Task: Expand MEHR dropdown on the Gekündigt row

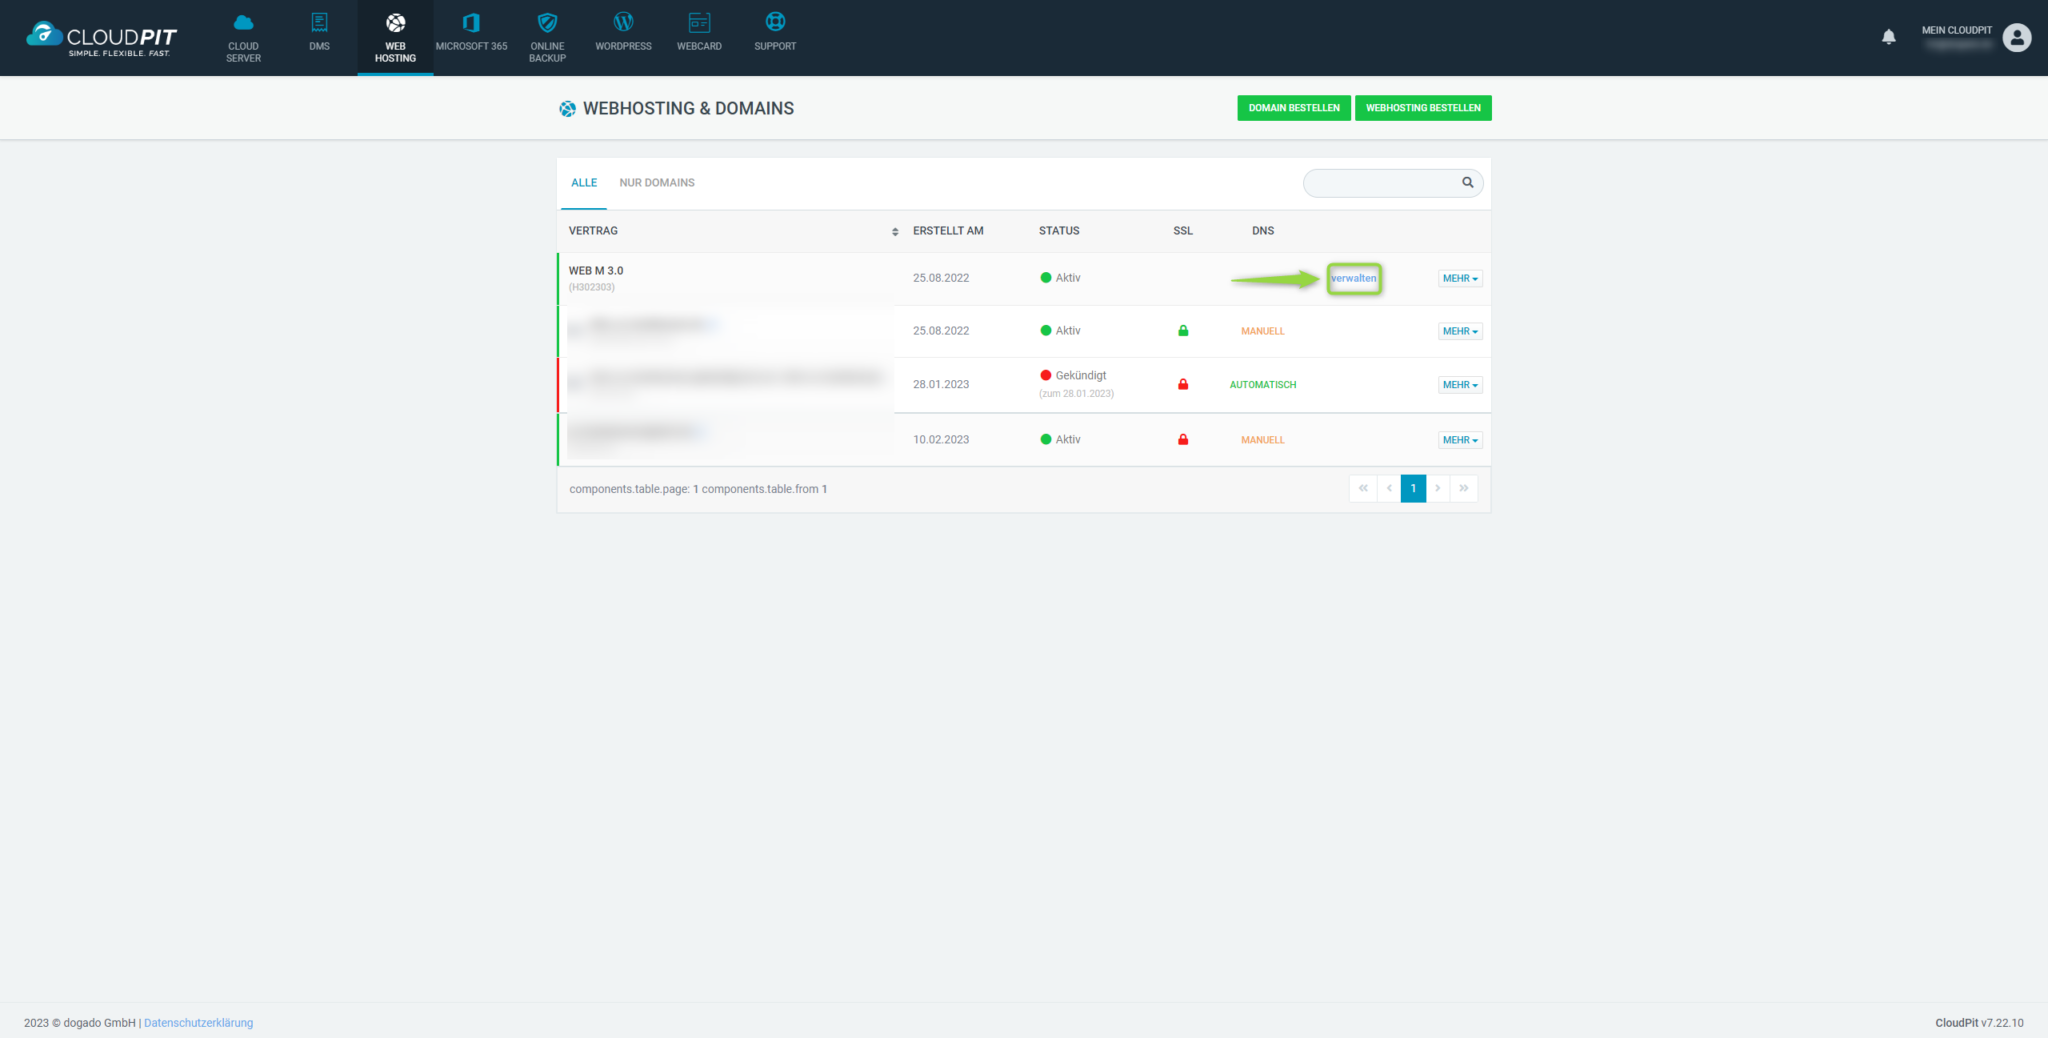Action: pos(1459,385)
